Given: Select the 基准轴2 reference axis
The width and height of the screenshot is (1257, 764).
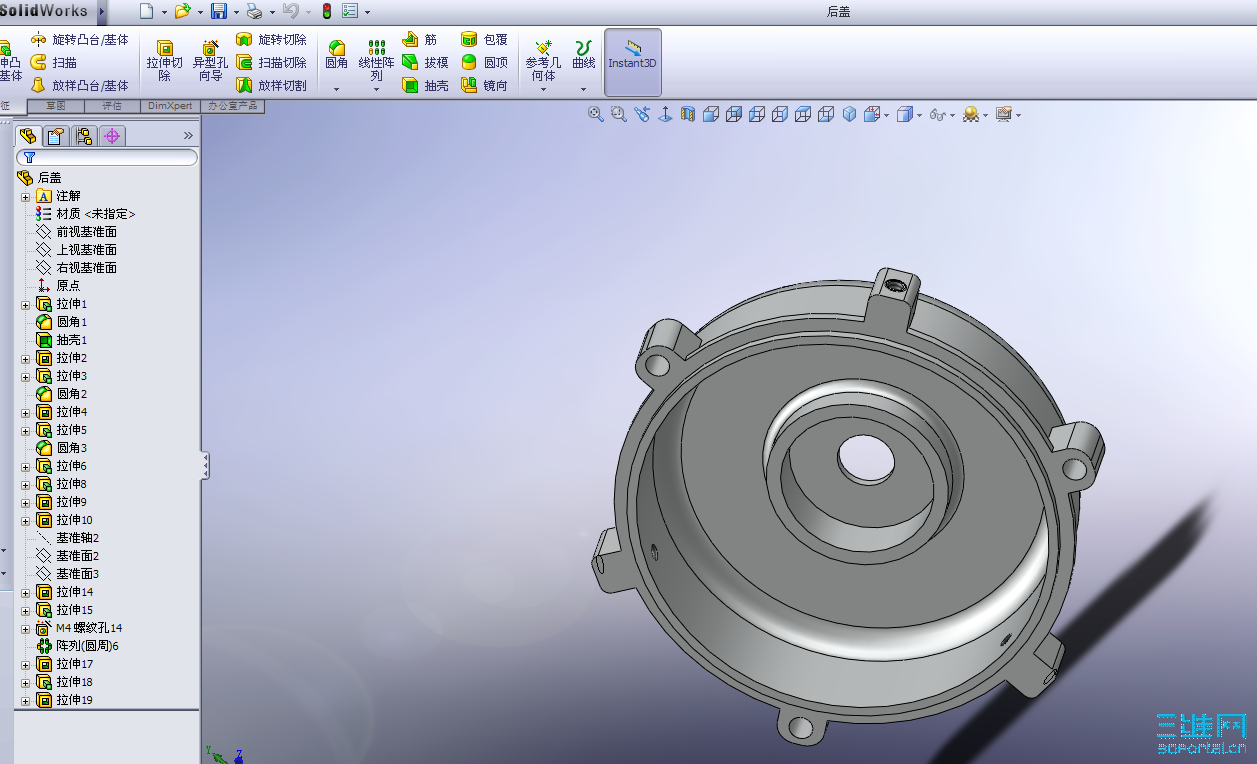Looking at the screenshot, I should pos(67,538).
